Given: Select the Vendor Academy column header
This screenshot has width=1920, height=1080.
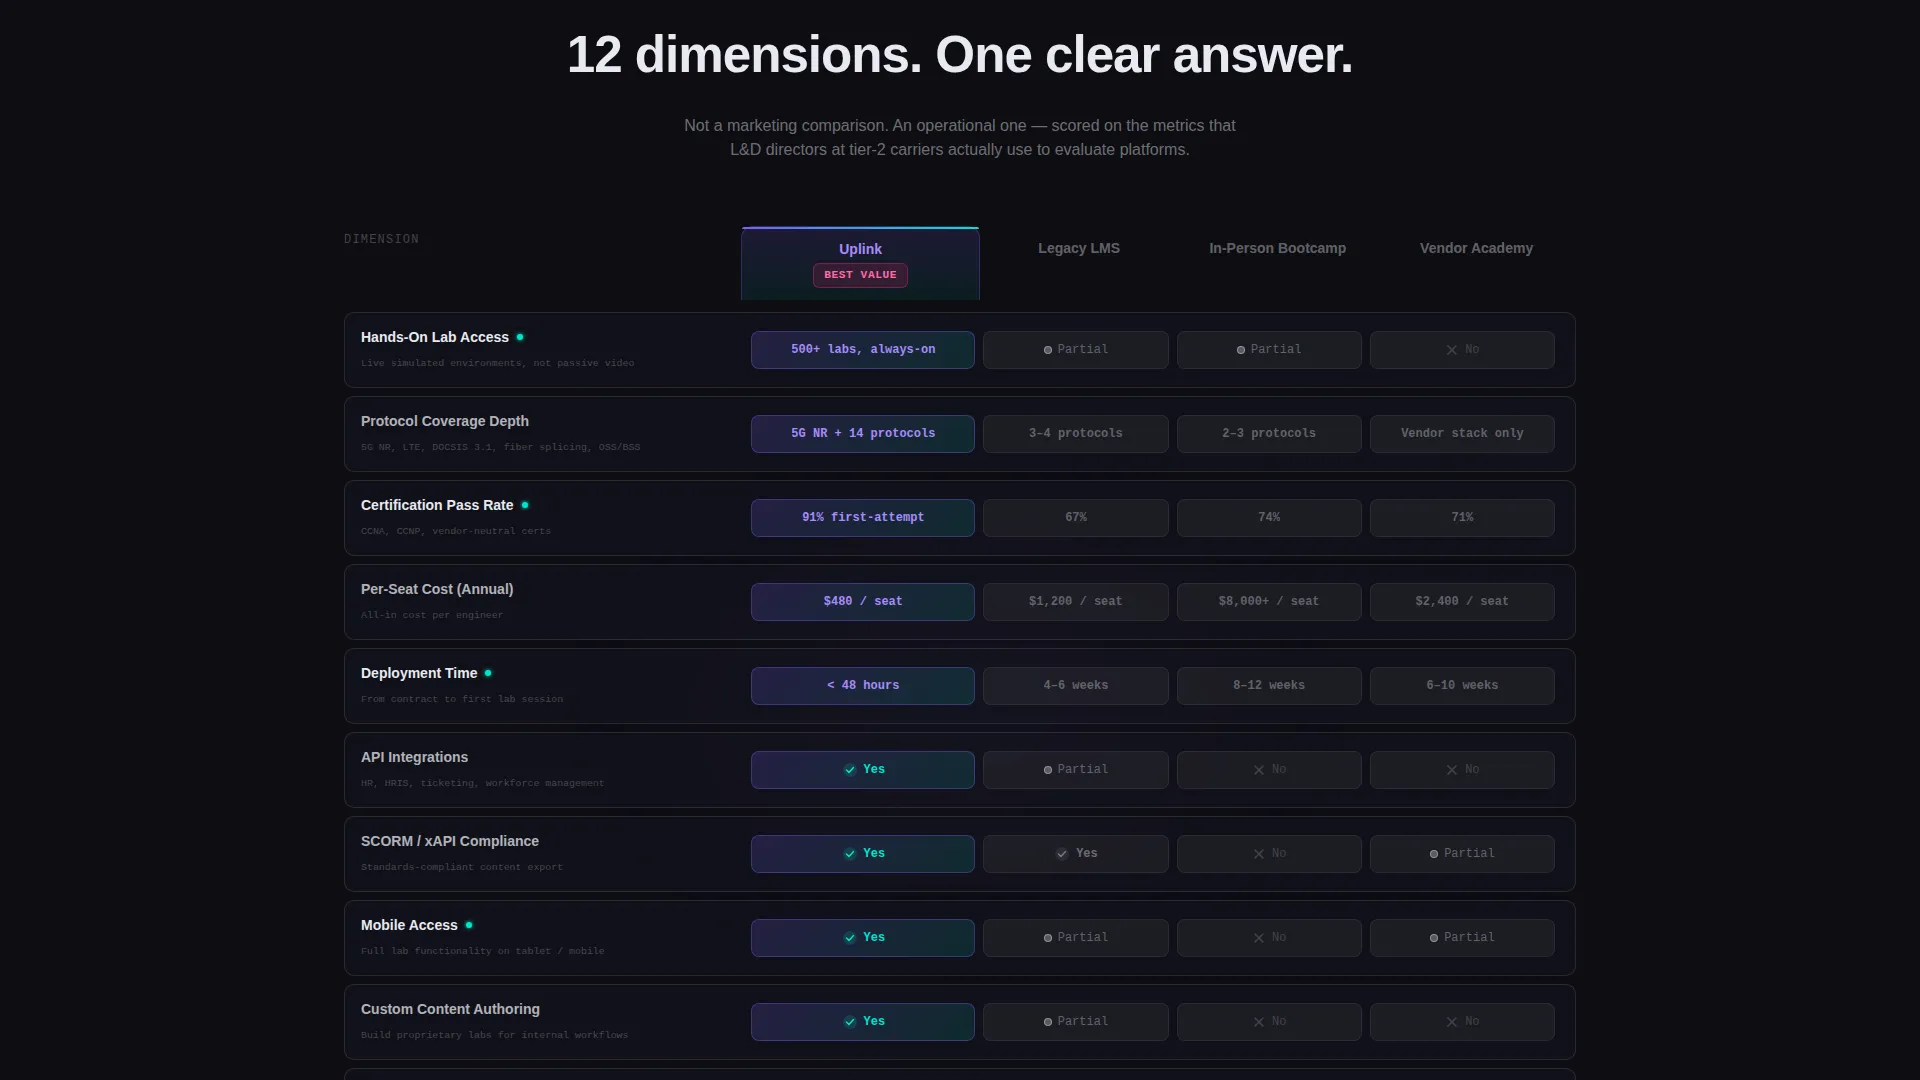Looking at the screenshot, I should (x=1476, y=248).
